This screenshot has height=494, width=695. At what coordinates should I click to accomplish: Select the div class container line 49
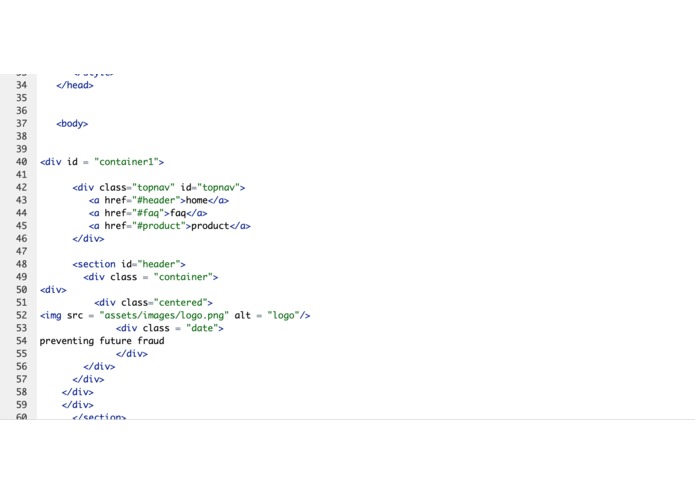(x=151, y=277)
